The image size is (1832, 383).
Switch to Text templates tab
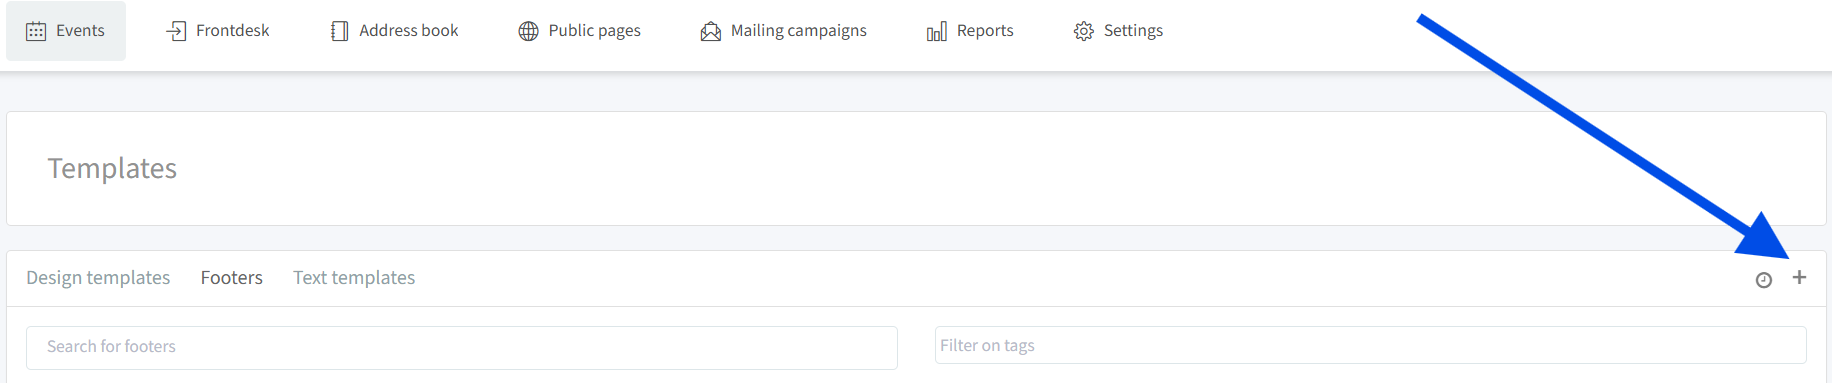pos(354,278)
